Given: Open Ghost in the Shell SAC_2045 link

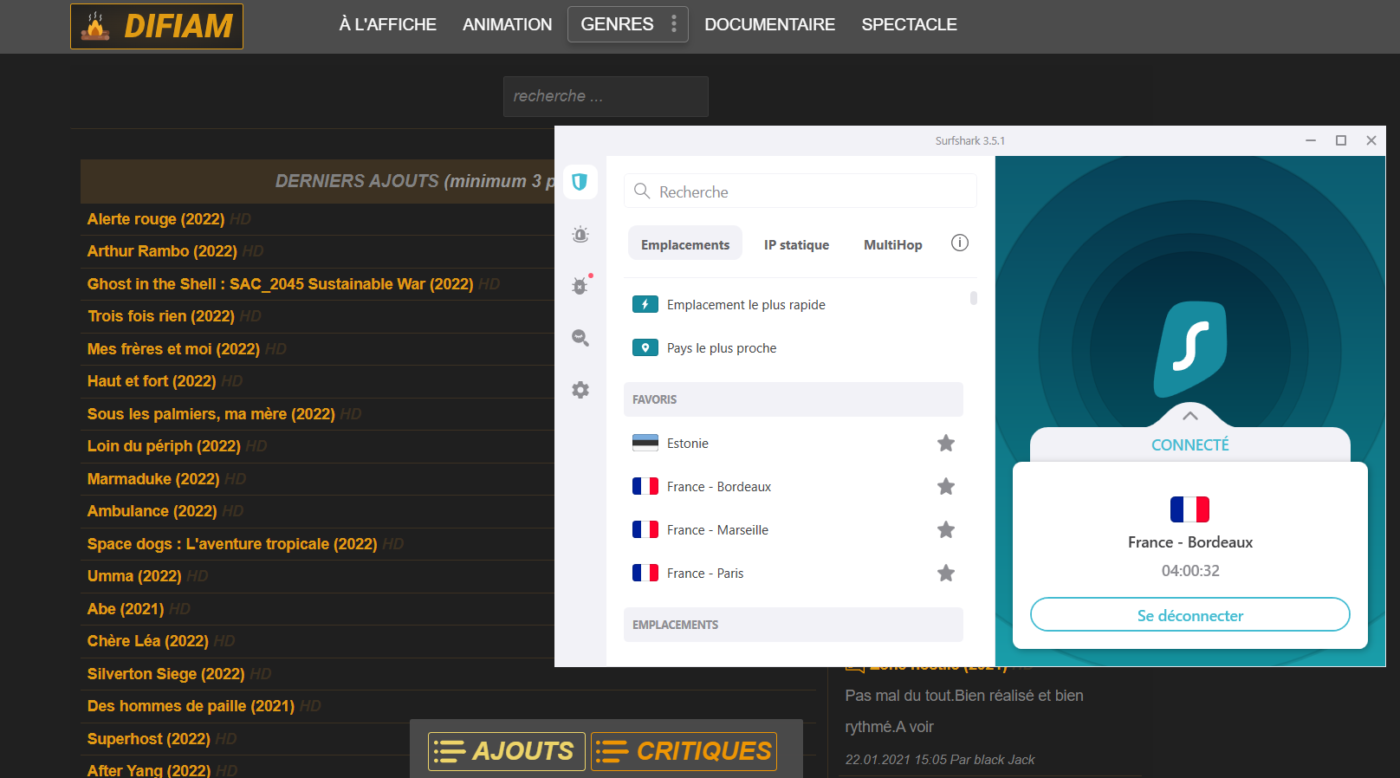Looking at the screenshot, I should click(280, 284).
